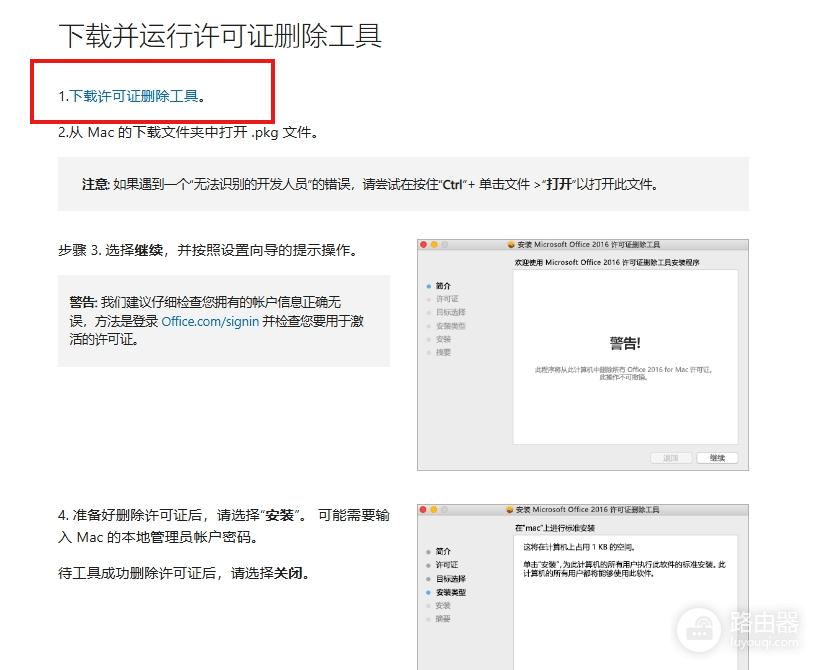Click 欢迎使用 welcome line in first installer
This screenshot has width=817, height=670.
(x=607, y=263)
